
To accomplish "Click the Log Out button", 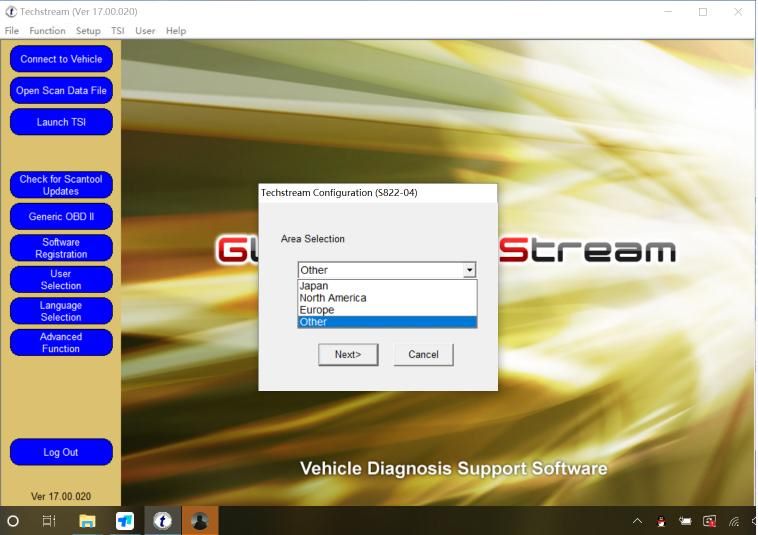I will (x=61, y=452).
